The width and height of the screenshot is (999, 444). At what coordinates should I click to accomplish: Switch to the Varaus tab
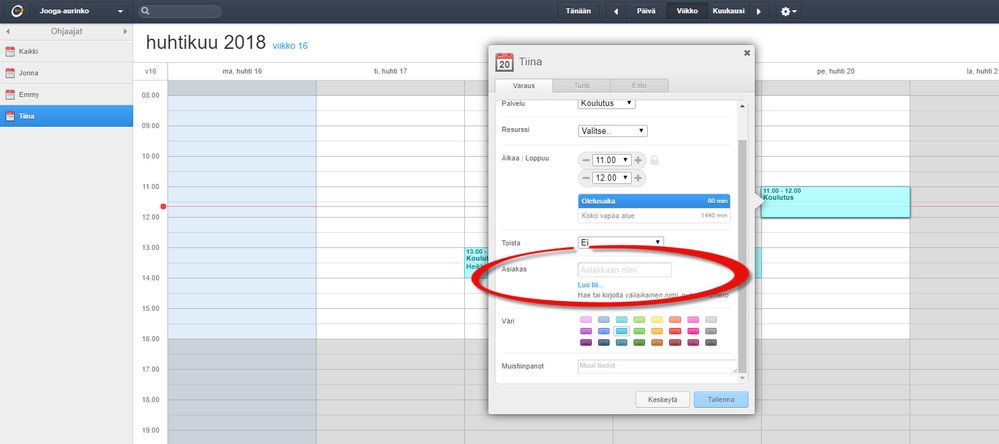524,85
